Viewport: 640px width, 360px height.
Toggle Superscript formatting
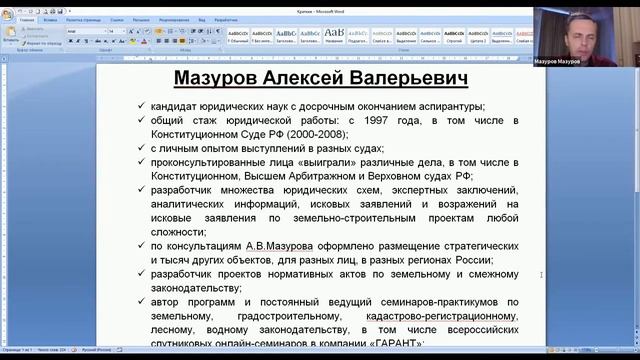click(113, 41)
